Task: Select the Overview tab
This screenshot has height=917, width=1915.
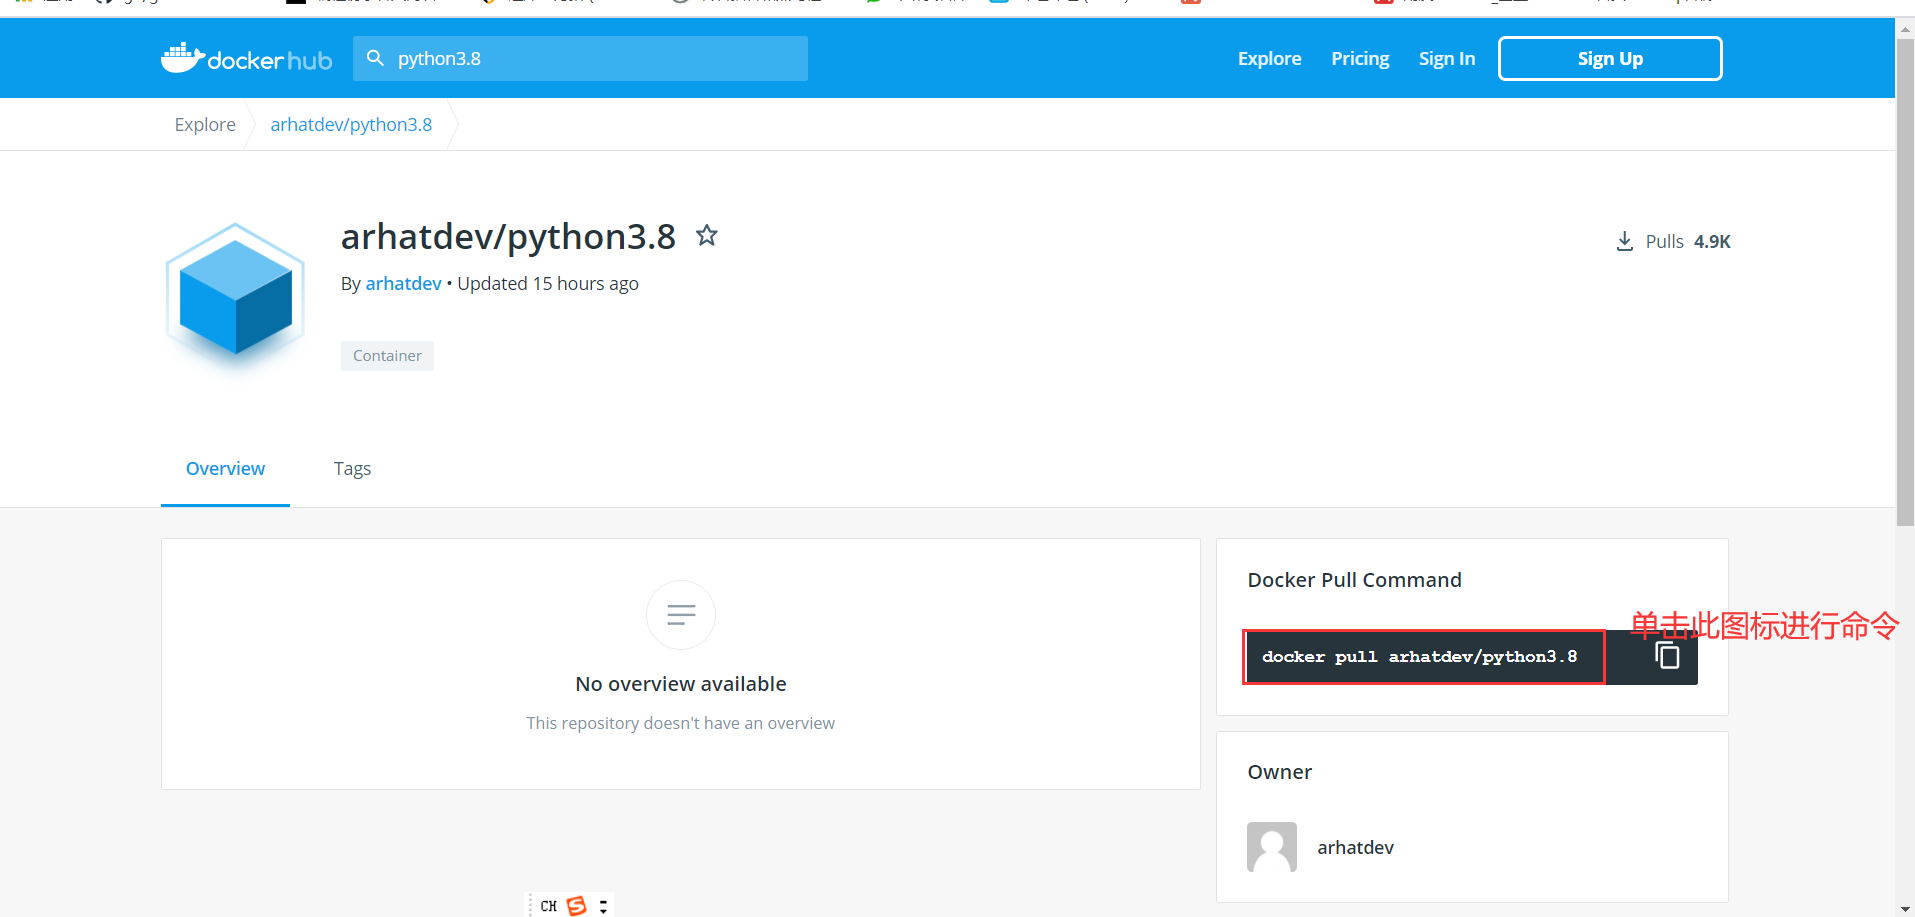Action: click(x=225, y=468)
